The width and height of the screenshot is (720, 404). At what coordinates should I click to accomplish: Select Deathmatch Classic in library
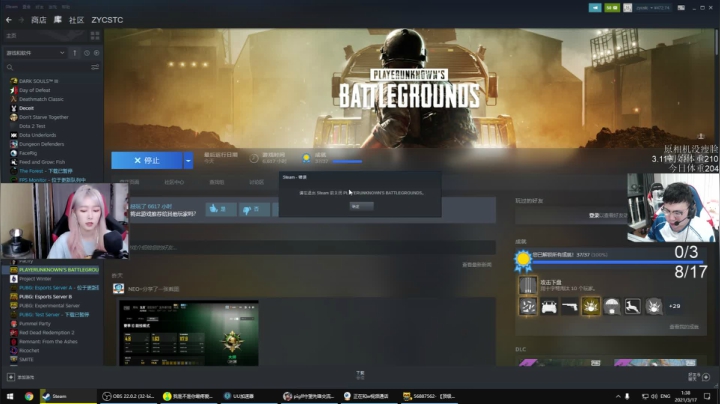(41, 99)
